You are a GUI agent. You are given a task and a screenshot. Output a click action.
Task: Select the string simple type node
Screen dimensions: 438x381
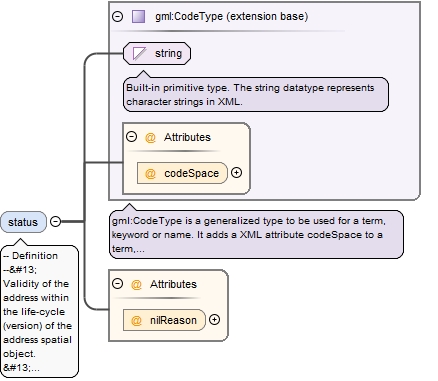157,53
